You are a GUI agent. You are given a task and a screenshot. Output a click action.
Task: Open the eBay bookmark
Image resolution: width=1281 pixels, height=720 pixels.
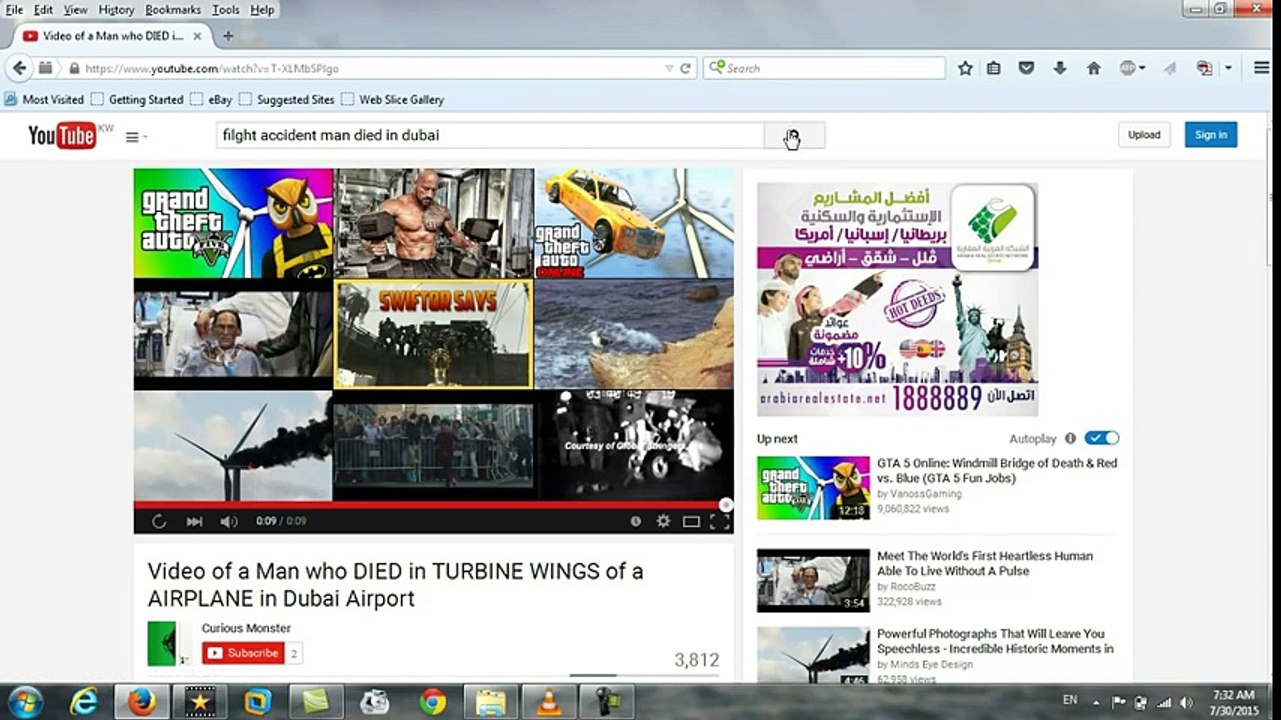tap(211, 99)
